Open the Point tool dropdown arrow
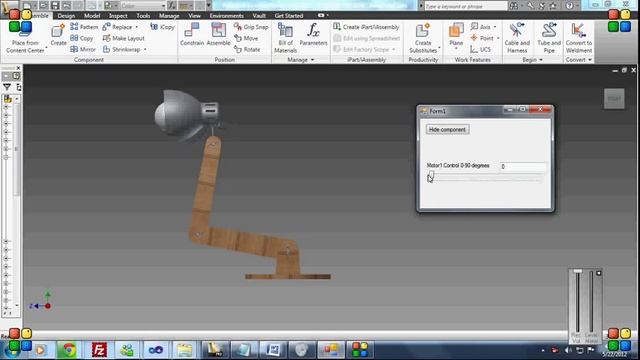Screen dimensions: 640x360 pos(498,38)
